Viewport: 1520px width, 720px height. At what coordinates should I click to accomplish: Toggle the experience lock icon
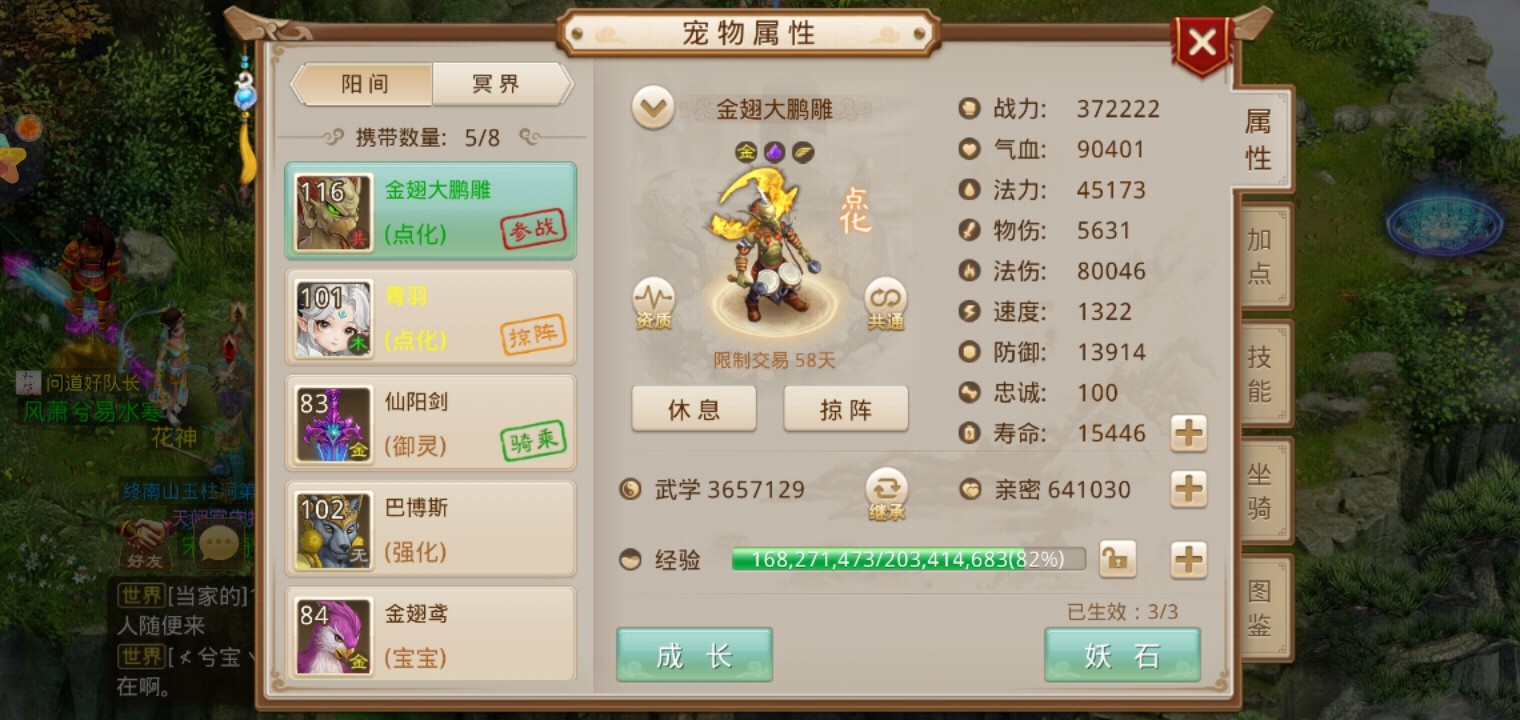coord(1117,560)
